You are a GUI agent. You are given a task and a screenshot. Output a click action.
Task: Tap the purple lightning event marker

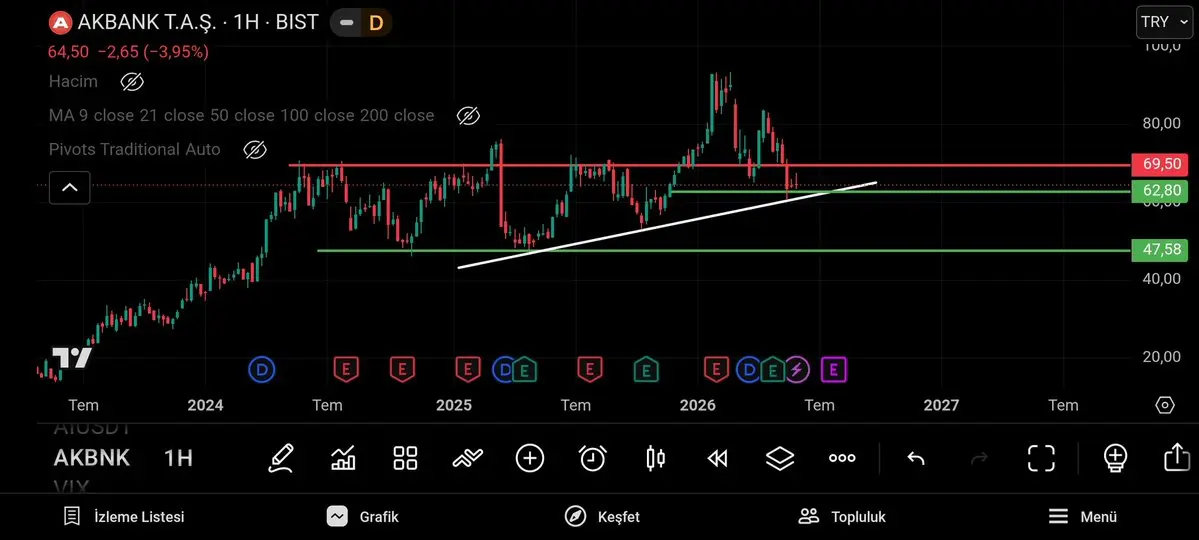click(797, 371)
